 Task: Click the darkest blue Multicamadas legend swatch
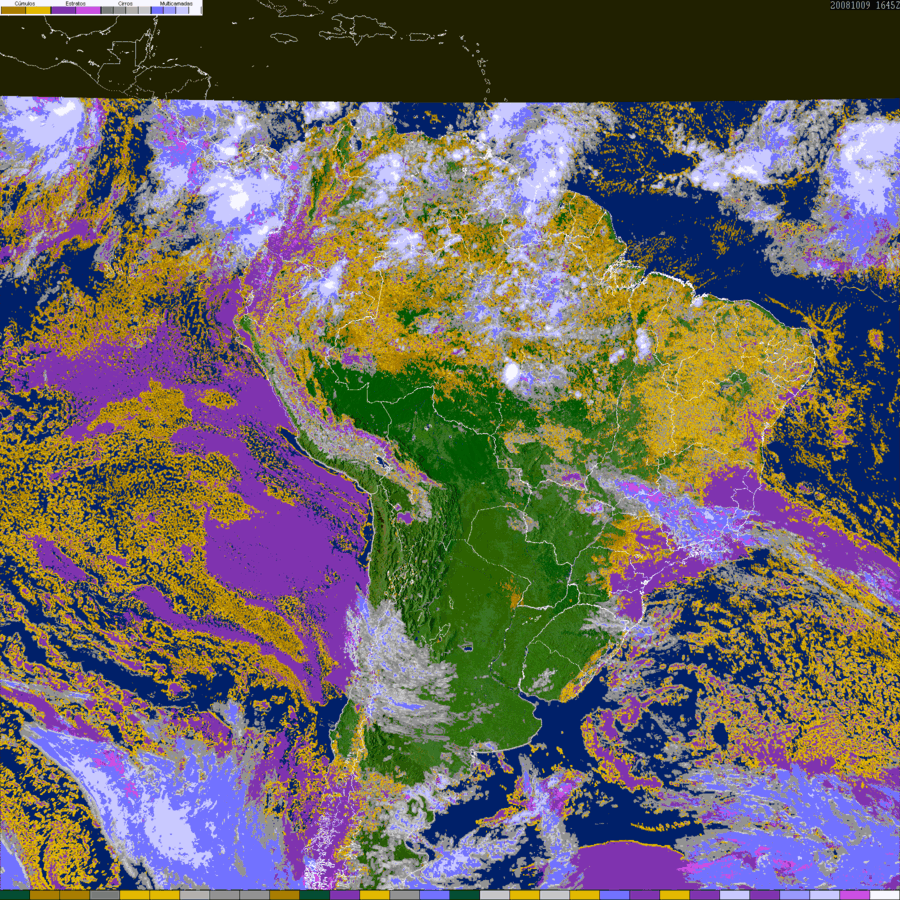coord(157,10)
